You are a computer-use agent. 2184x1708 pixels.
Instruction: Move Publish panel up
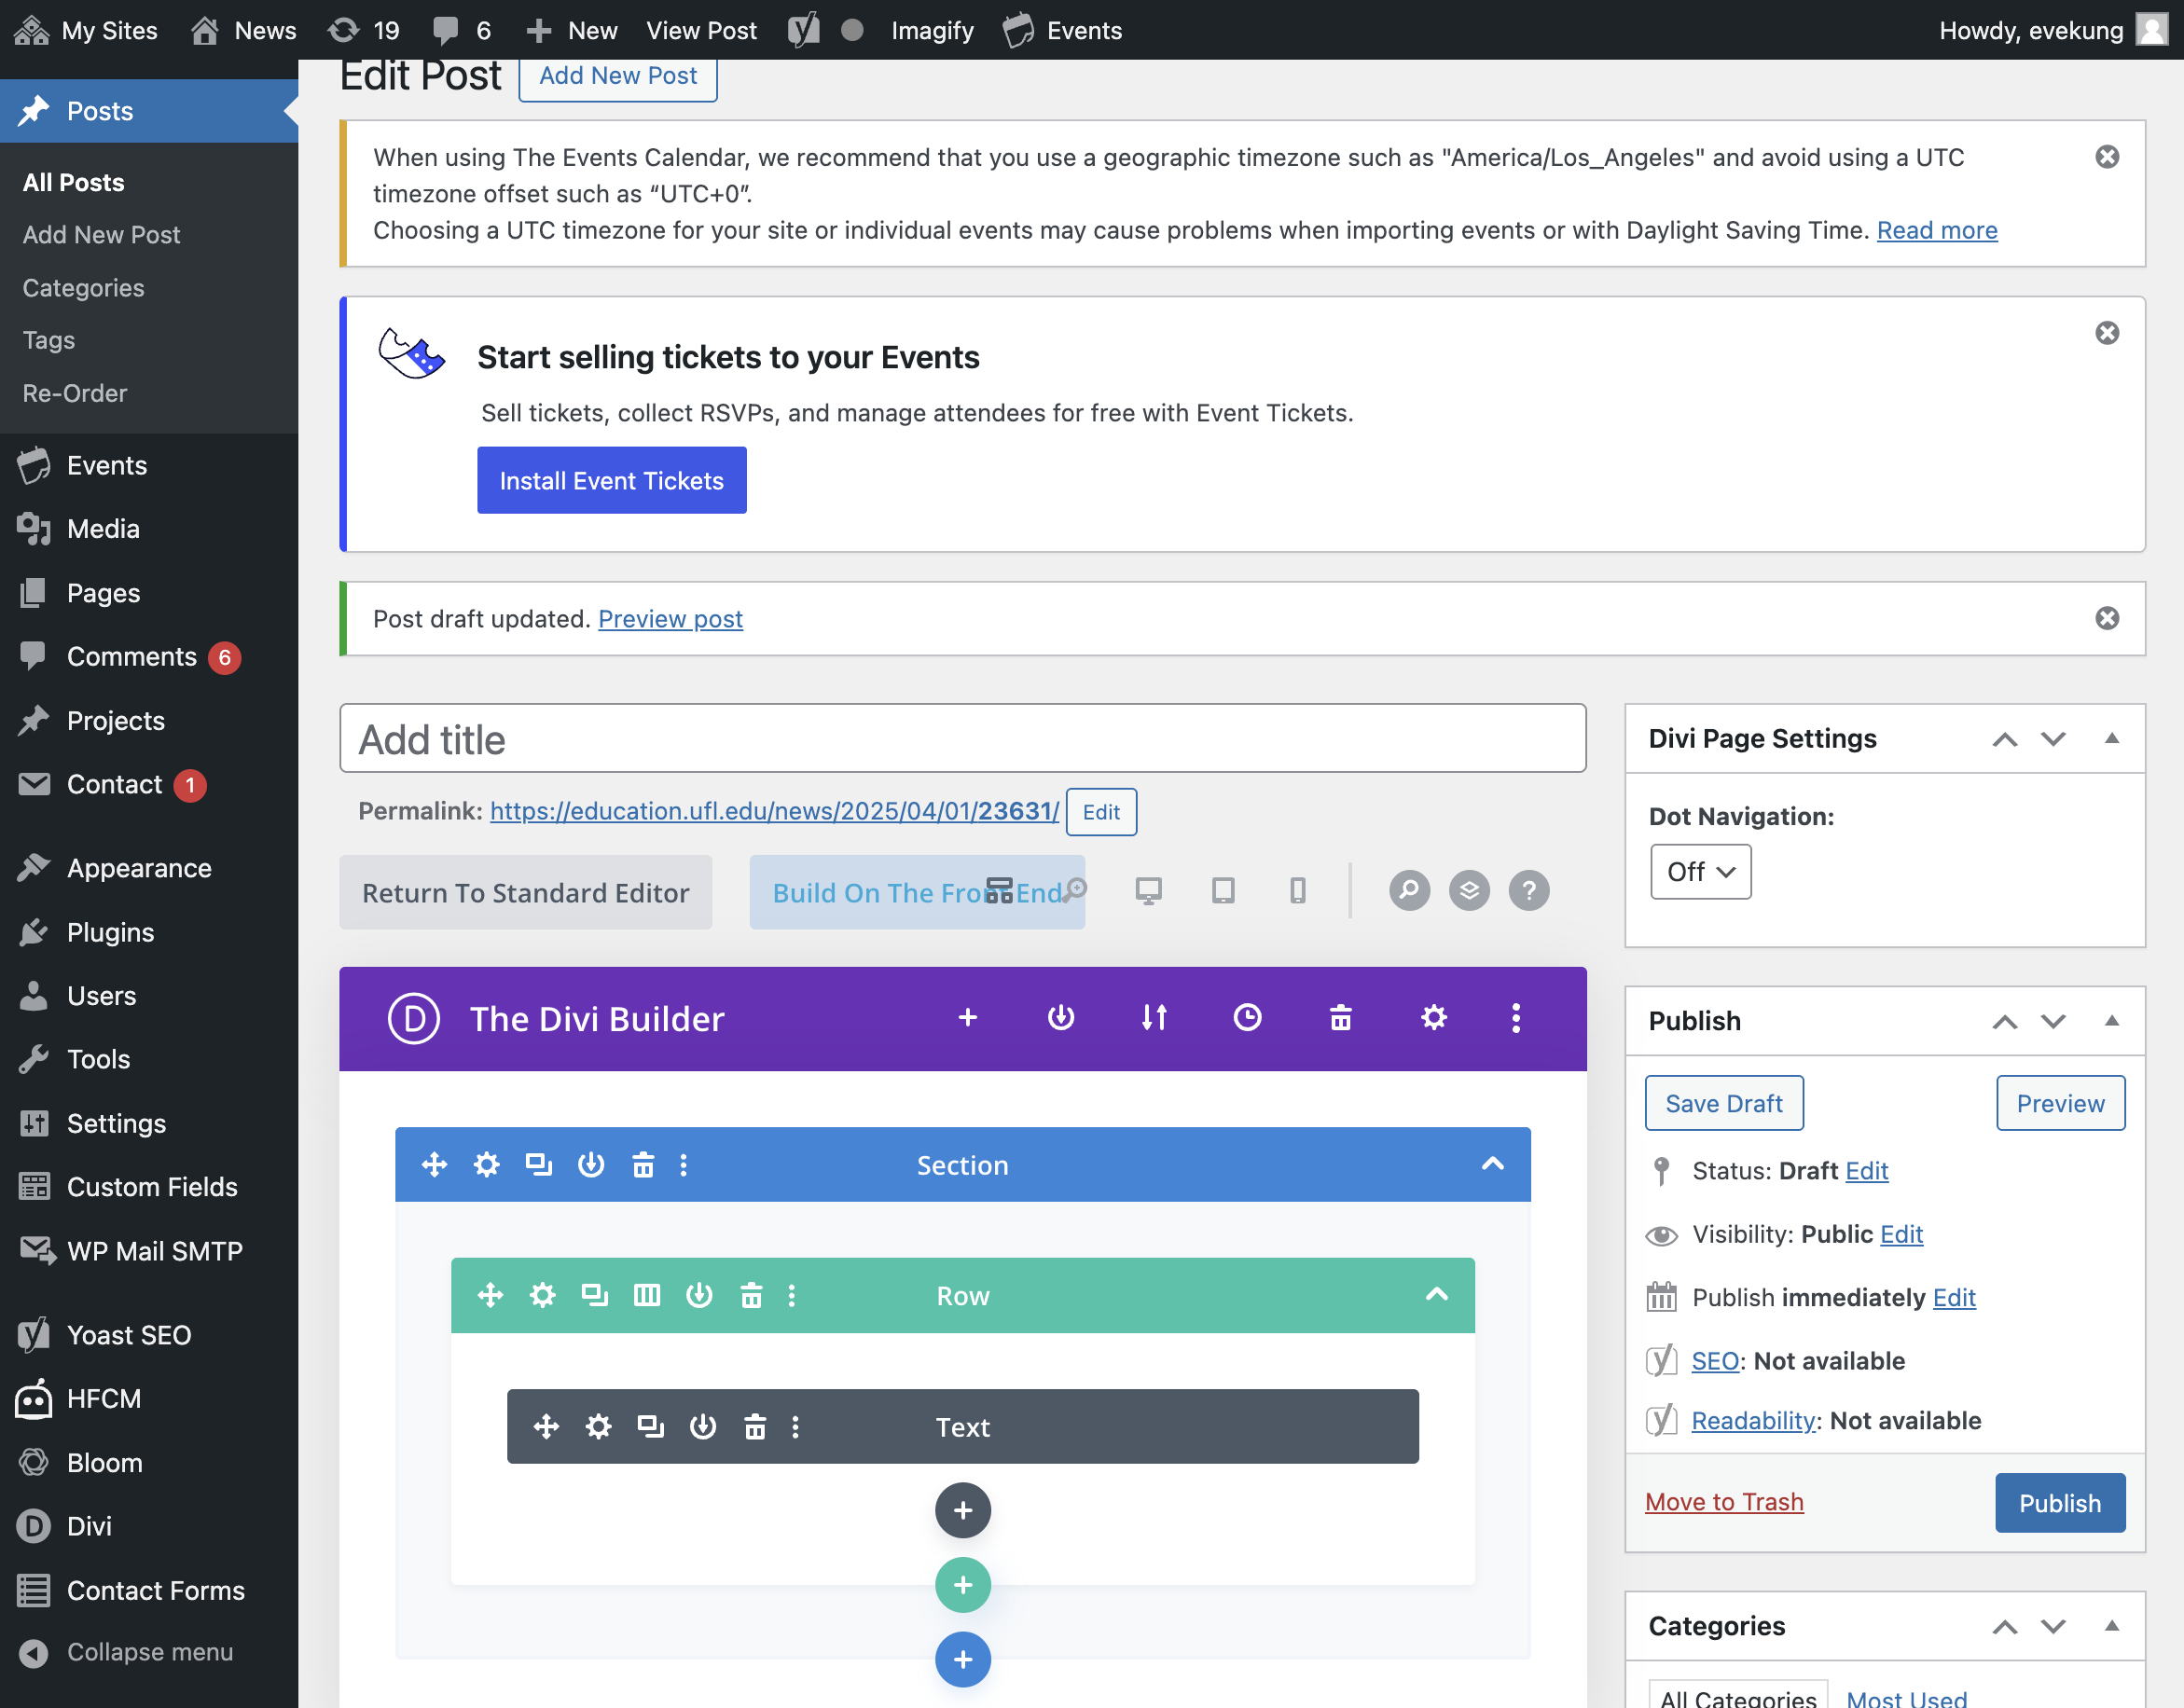pyautogui.click(x=2004, y=1022)
